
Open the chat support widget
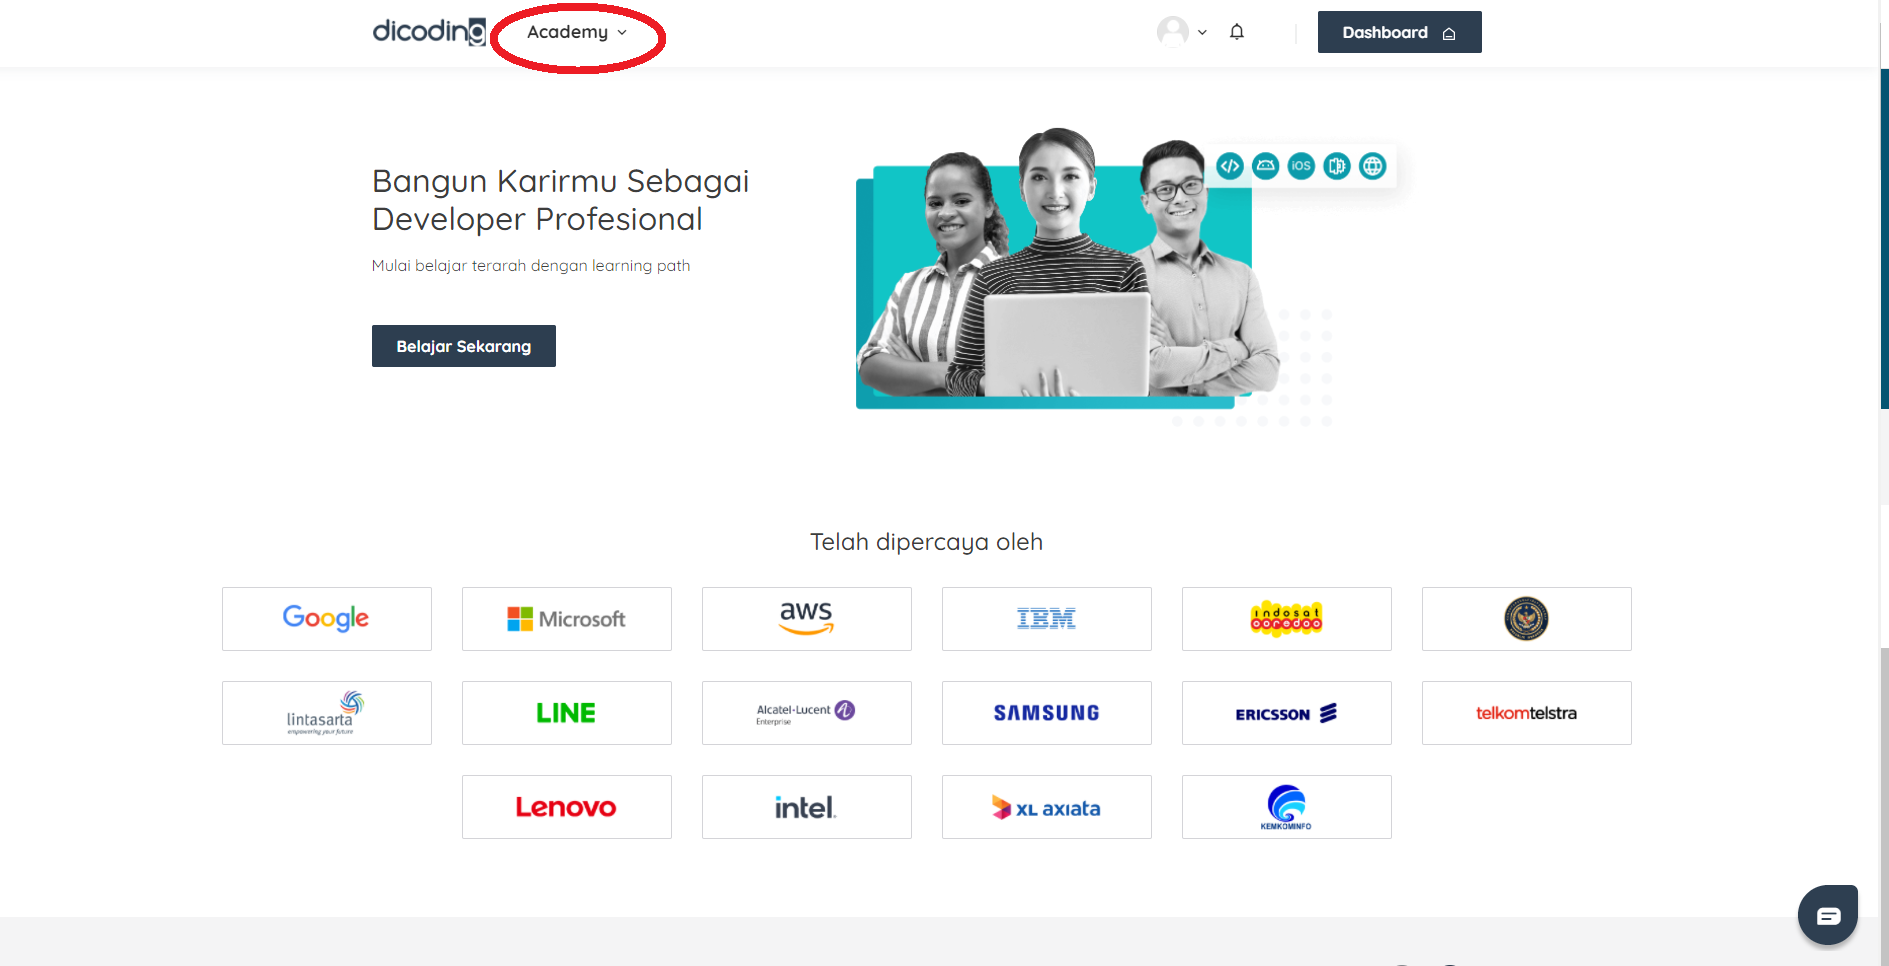coord(1827,914)
